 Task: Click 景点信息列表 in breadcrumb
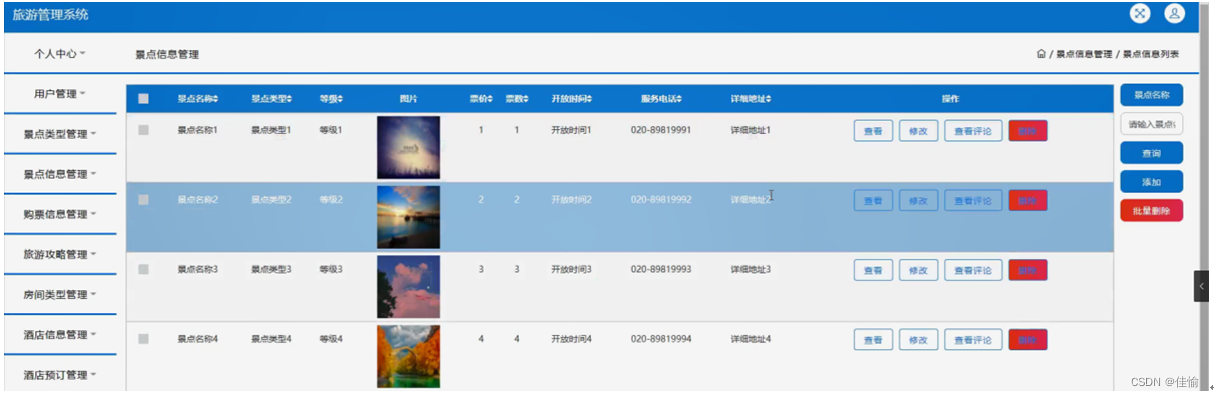click(x=1150, y=54)
